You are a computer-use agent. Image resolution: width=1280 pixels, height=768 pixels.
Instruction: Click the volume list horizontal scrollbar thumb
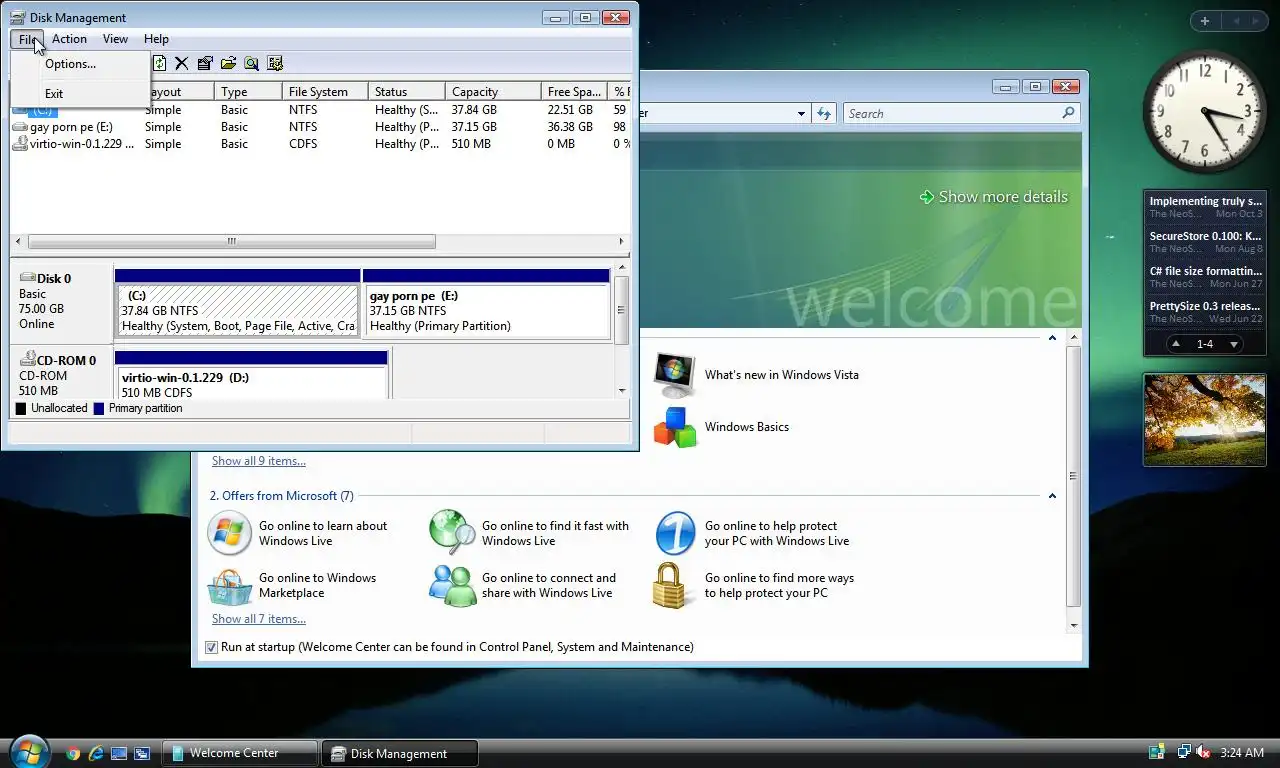pos(232,241)
